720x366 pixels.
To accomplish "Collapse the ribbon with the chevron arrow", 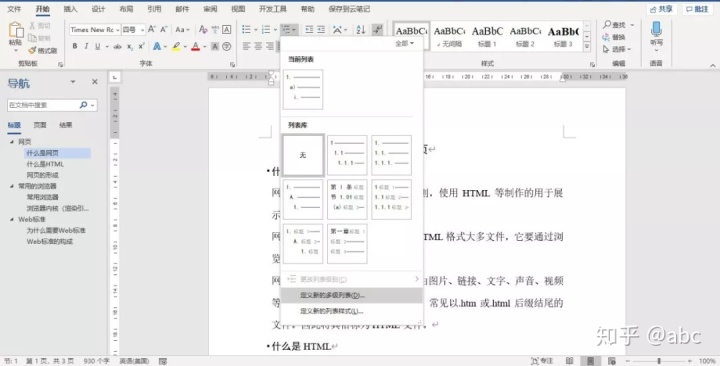I will click(x=713, y=66).
